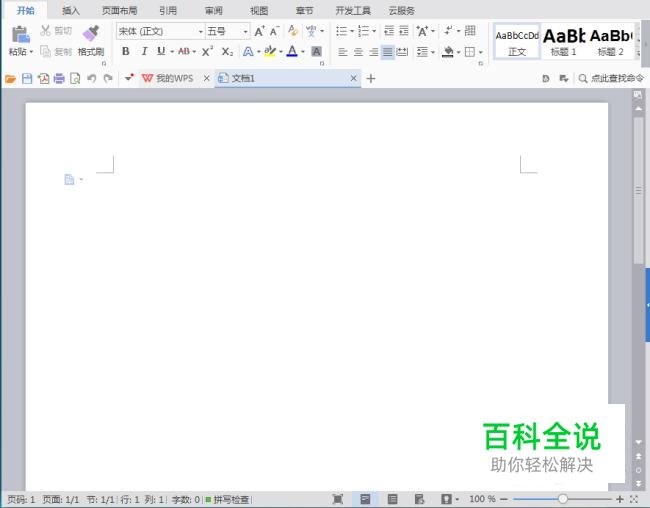Screen dimensions: 650x508
Task: Apply the 标题 1 style
Action: 563,42
